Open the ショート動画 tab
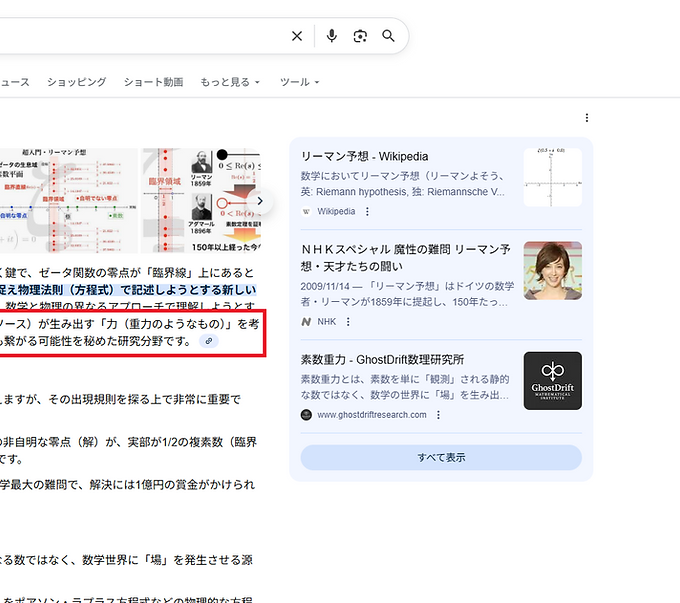 click(x=153, y=82)
